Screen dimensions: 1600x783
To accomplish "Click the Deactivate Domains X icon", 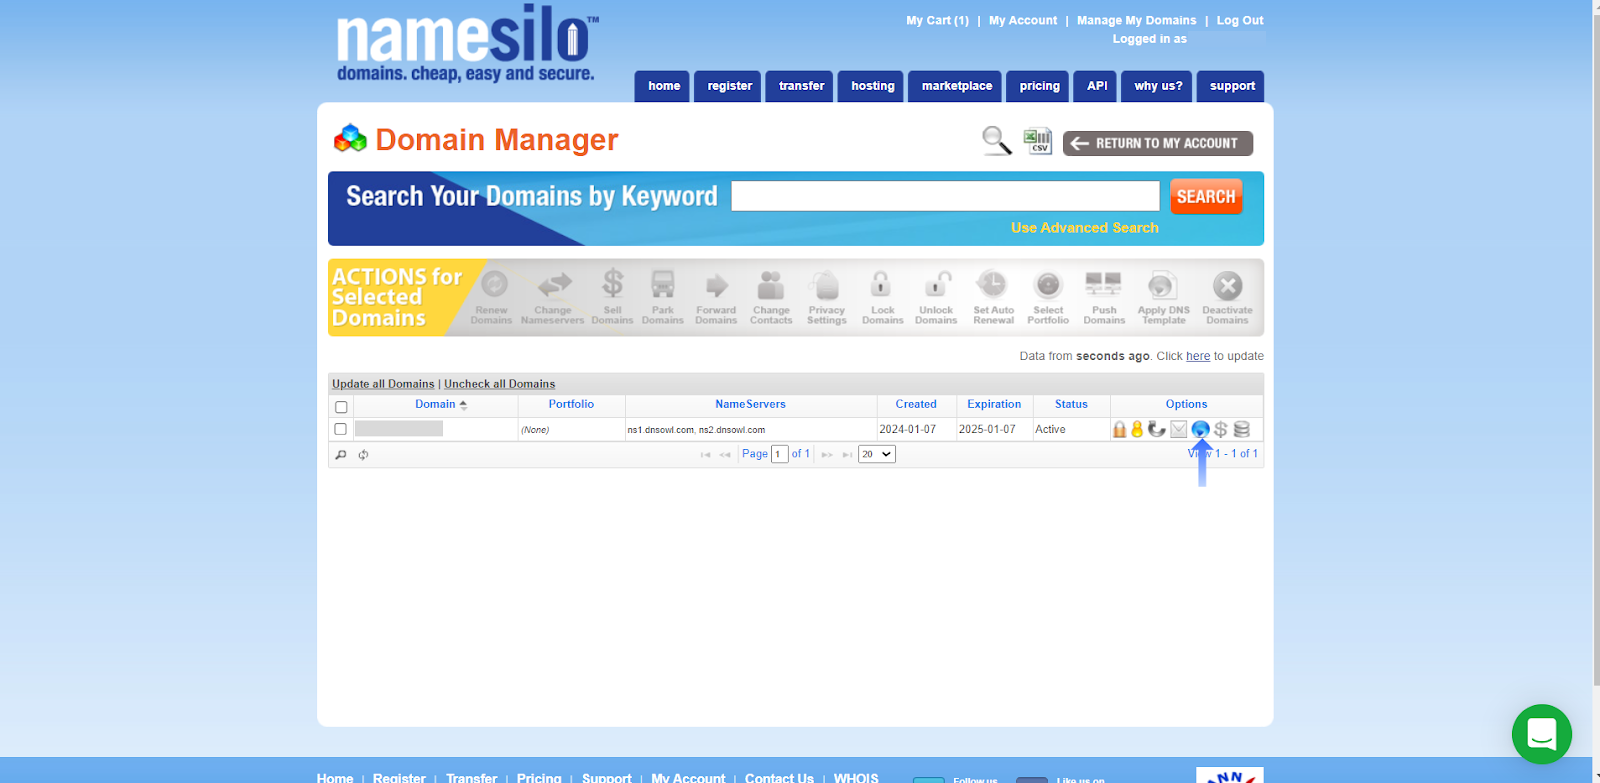I will (x=1228, y=286).
